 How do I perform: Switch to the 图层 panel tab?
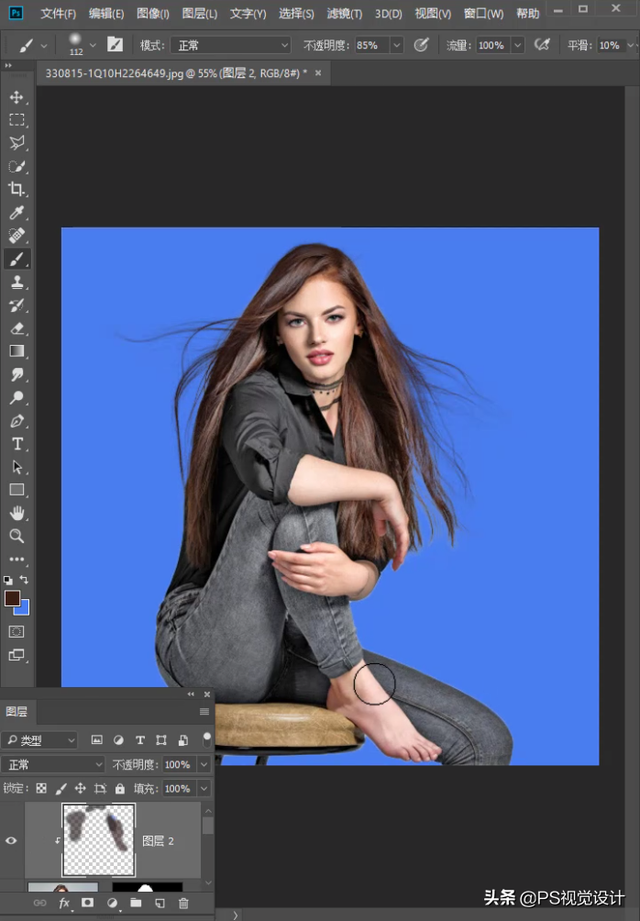16,711
